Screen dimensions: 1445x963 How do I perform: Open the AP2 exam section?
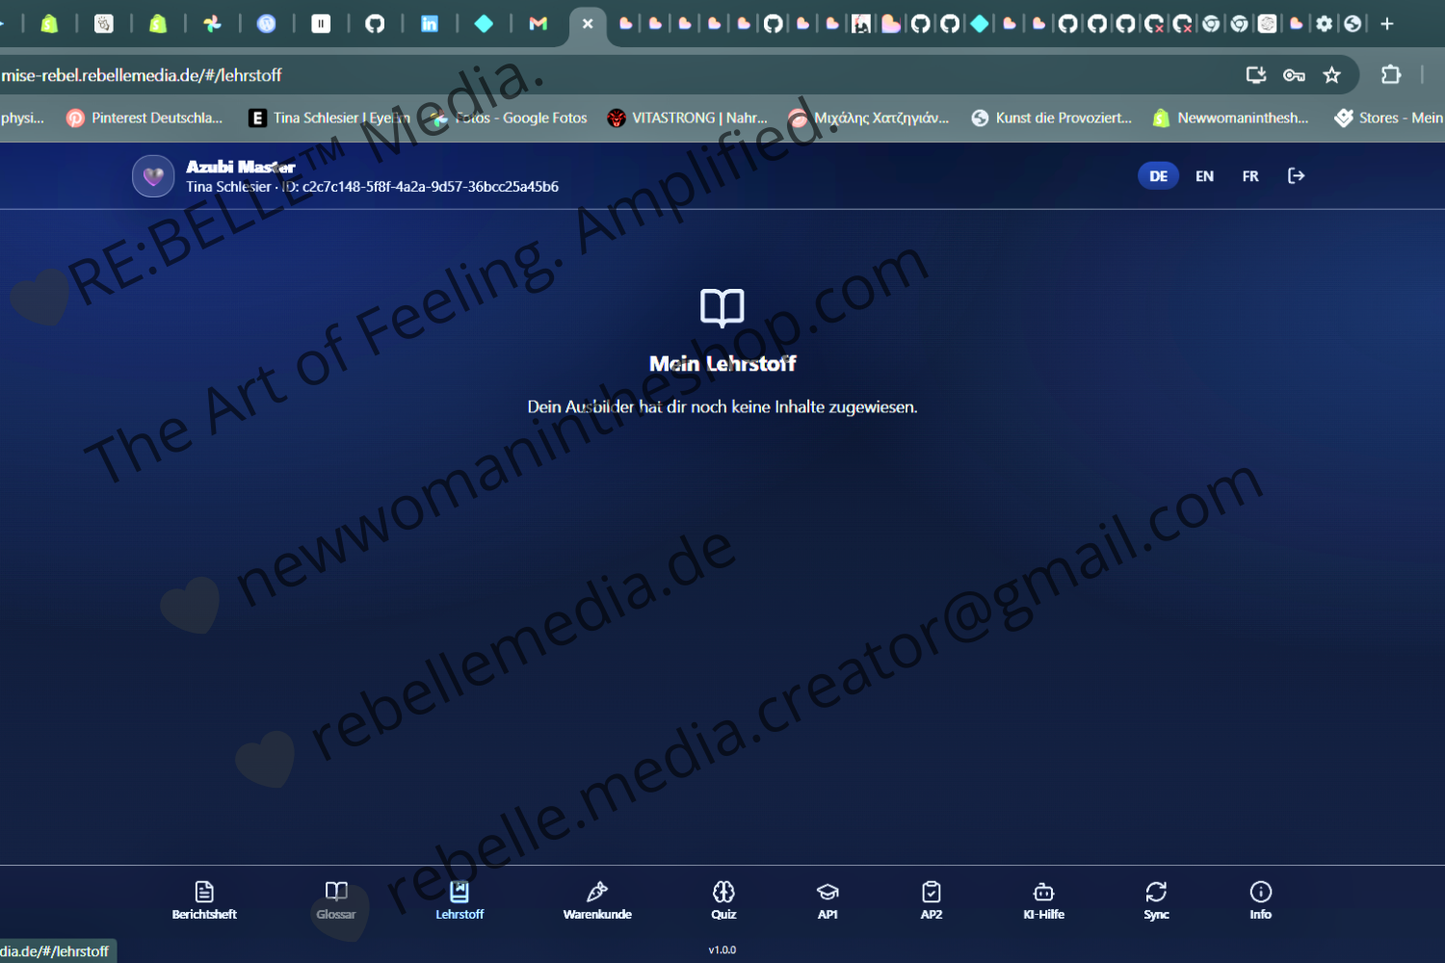coord(931,899)
